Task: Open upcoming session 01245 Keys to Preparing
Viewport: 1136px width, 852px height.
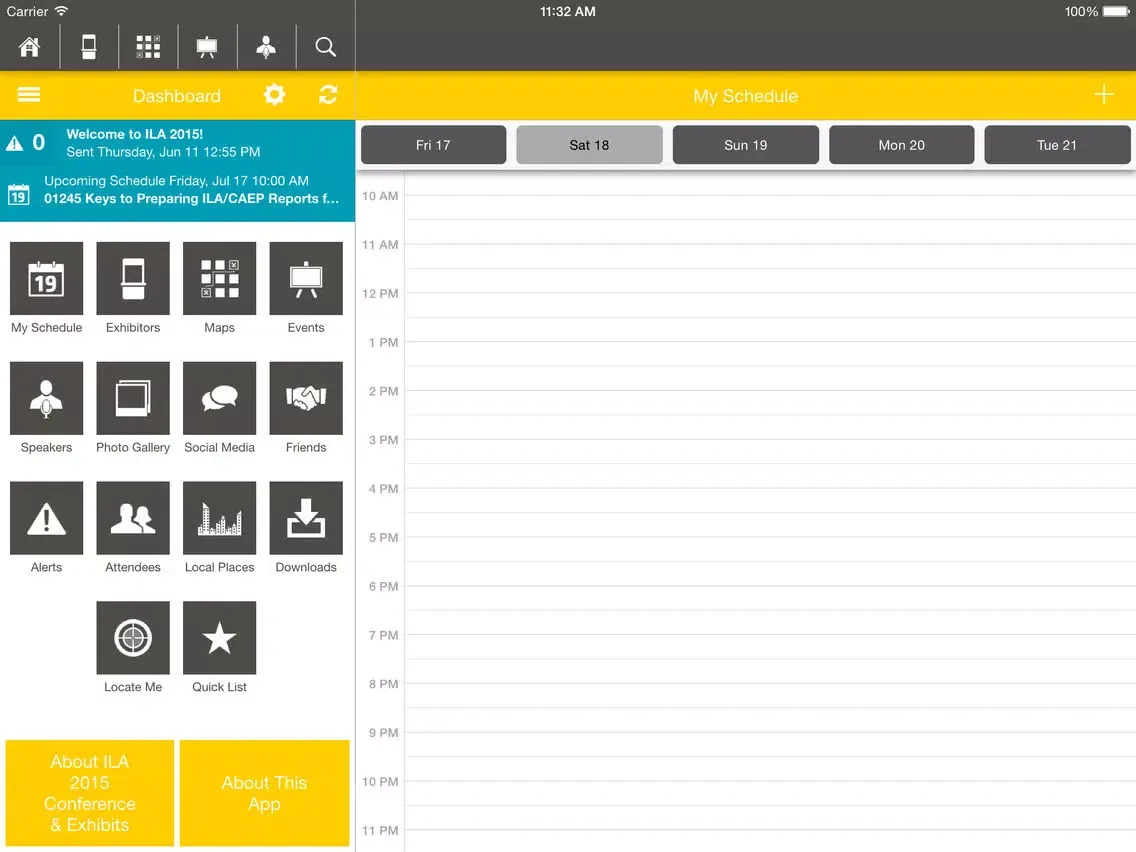Action: (178, 190)
